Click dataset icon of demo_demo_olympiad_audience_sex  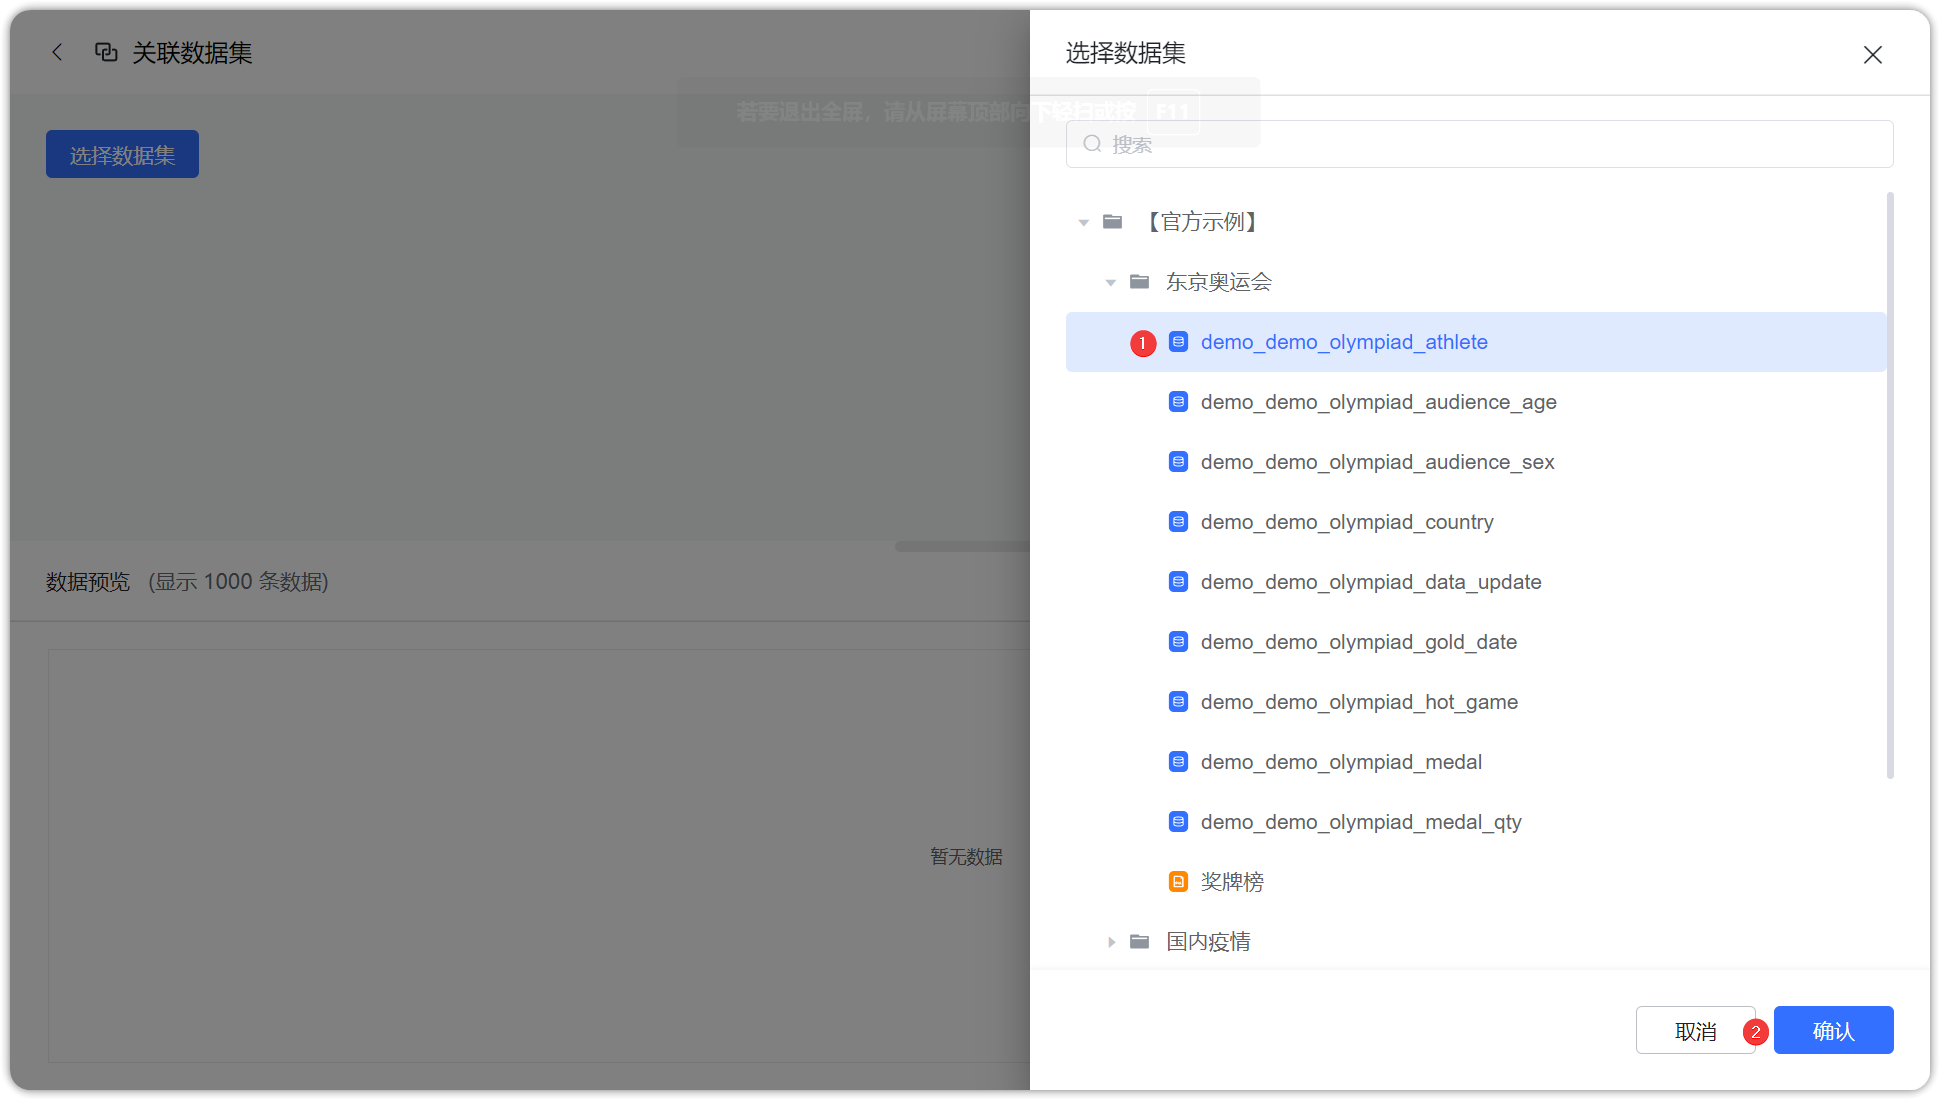[x=1178, y=462]
